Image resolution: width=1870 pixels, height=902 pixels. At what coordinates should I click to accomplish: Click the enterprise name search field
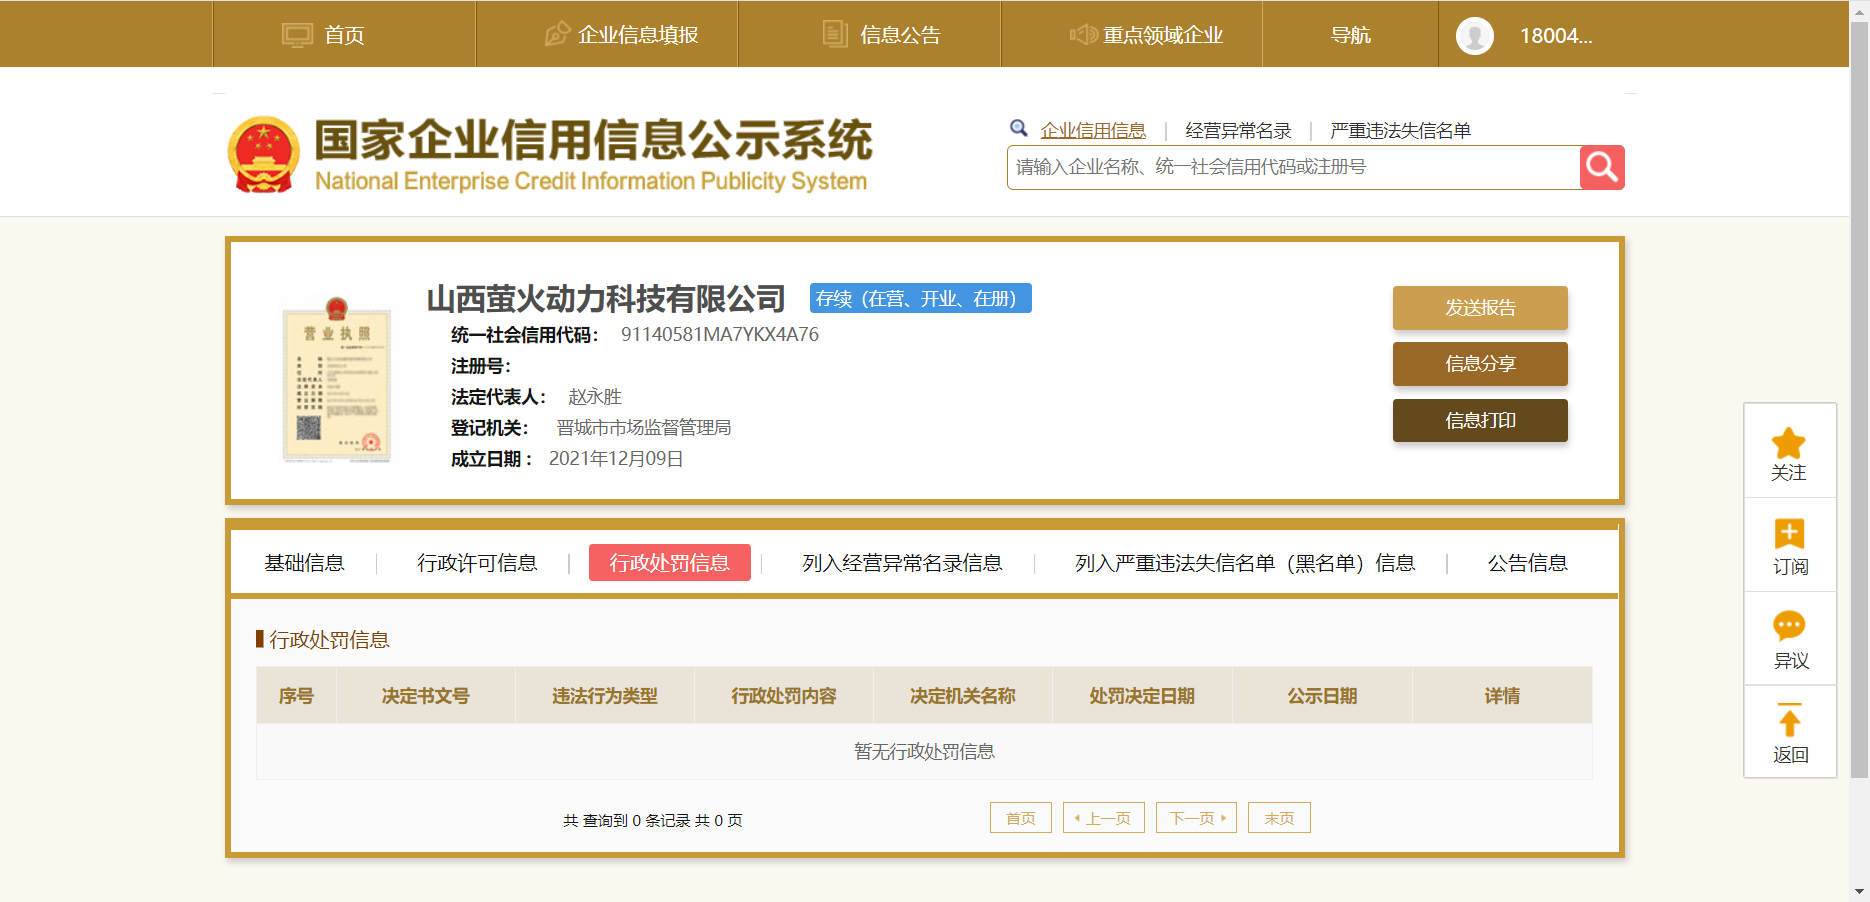click(1293, 167)
